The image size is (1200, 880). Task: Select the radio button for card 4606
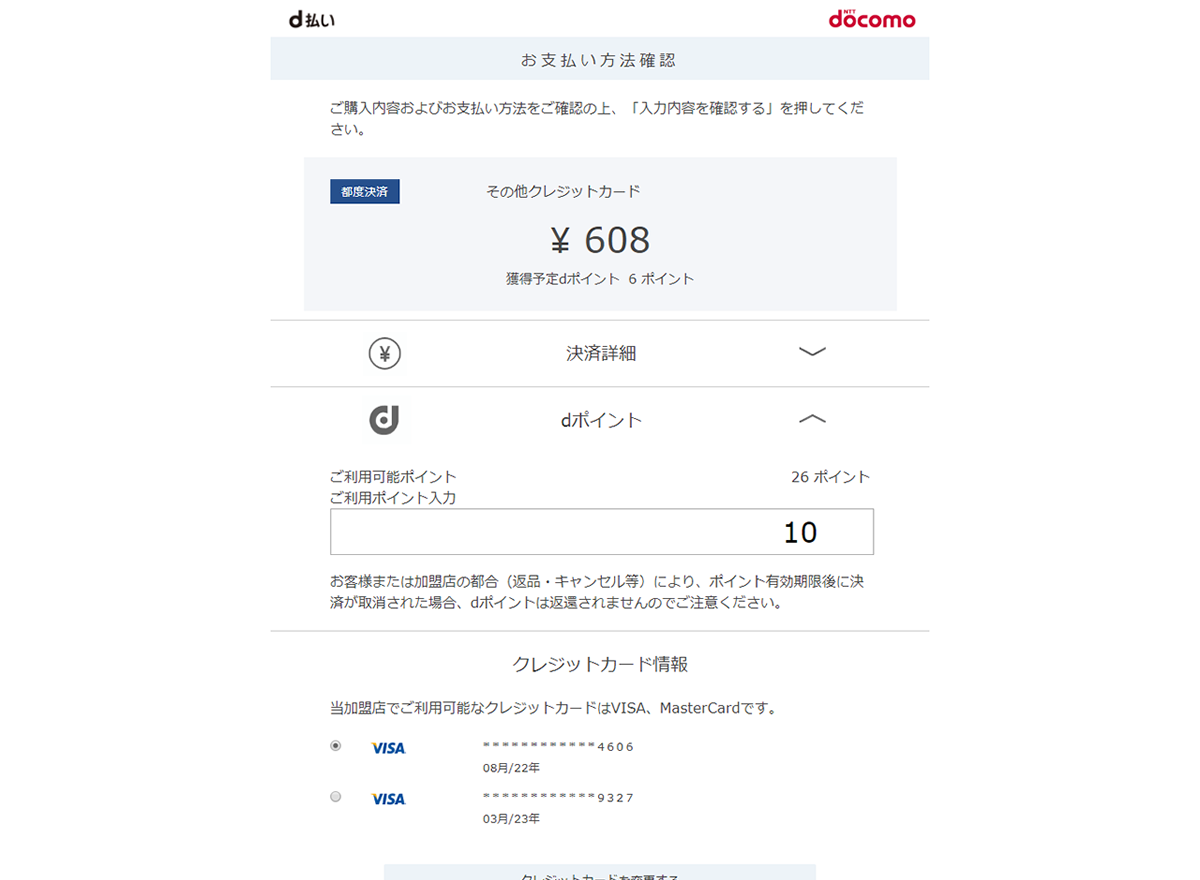pos(336,745)
